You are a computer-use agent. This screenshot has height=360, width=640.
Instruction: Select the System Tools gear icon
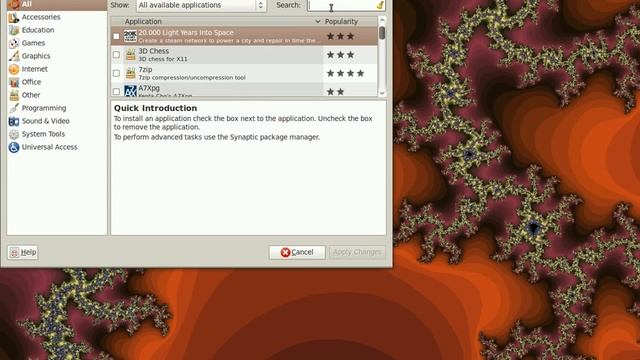click(14, 134)
